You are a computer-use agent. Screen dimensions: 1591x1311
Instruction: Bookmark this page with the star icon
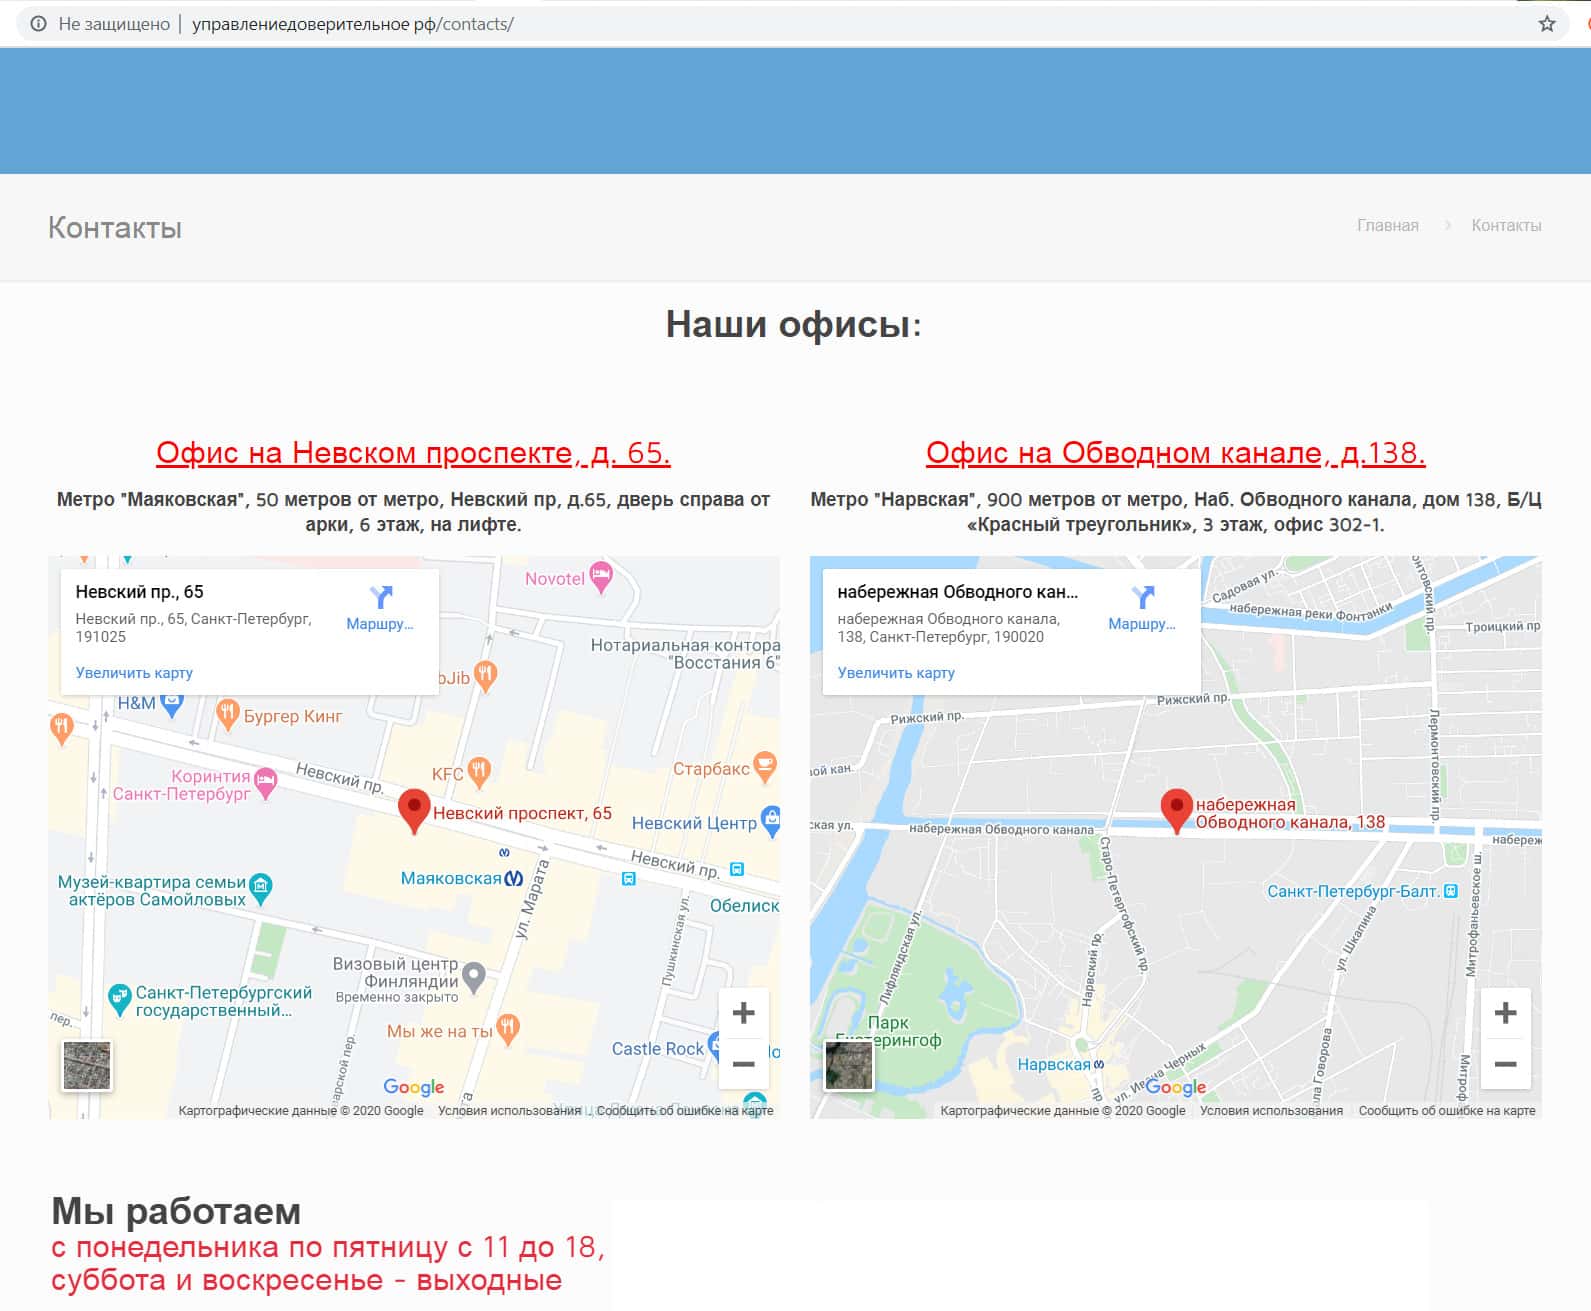1546,24
